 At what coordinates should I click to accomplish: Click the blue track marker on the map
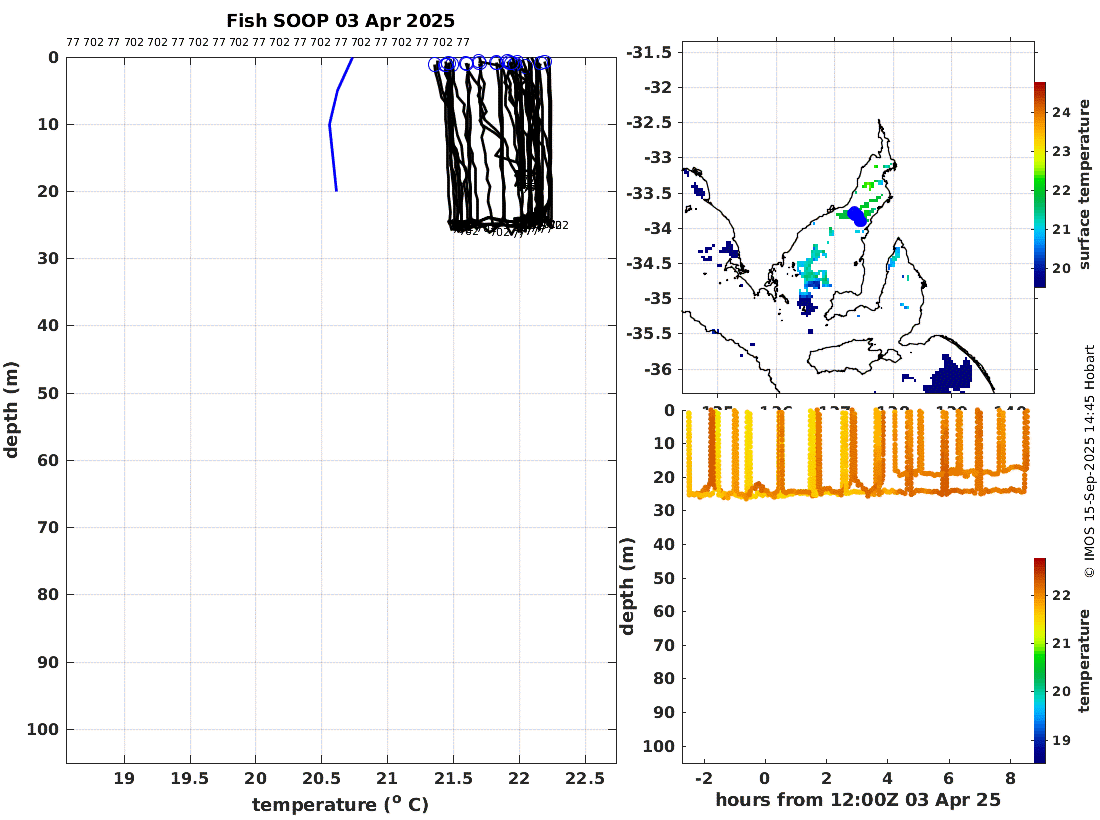tap(857, 216)
